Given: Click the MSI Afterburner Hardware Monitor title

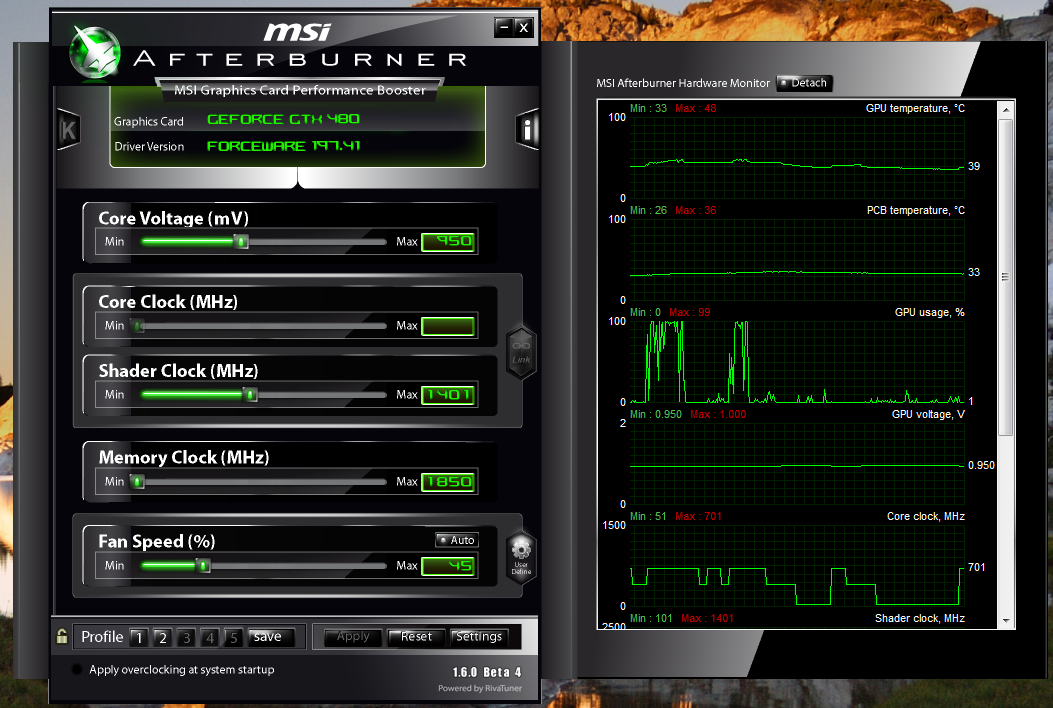Looking at the screenshot, I should click(x=683, y=83).
